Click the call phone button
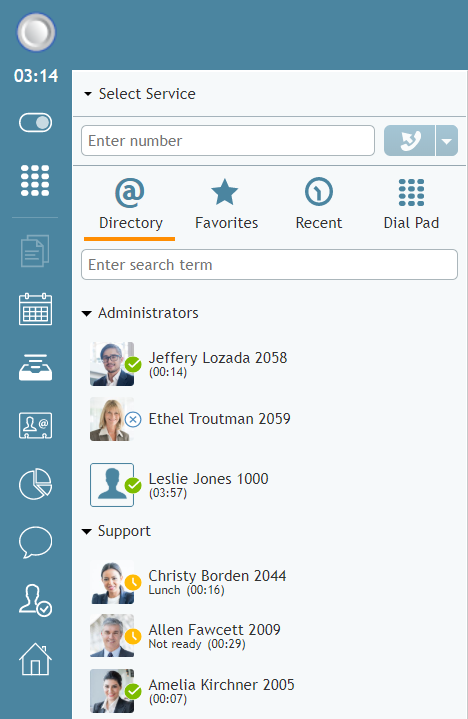The width and height of the screenshot is (468, 719). point(409,141)
